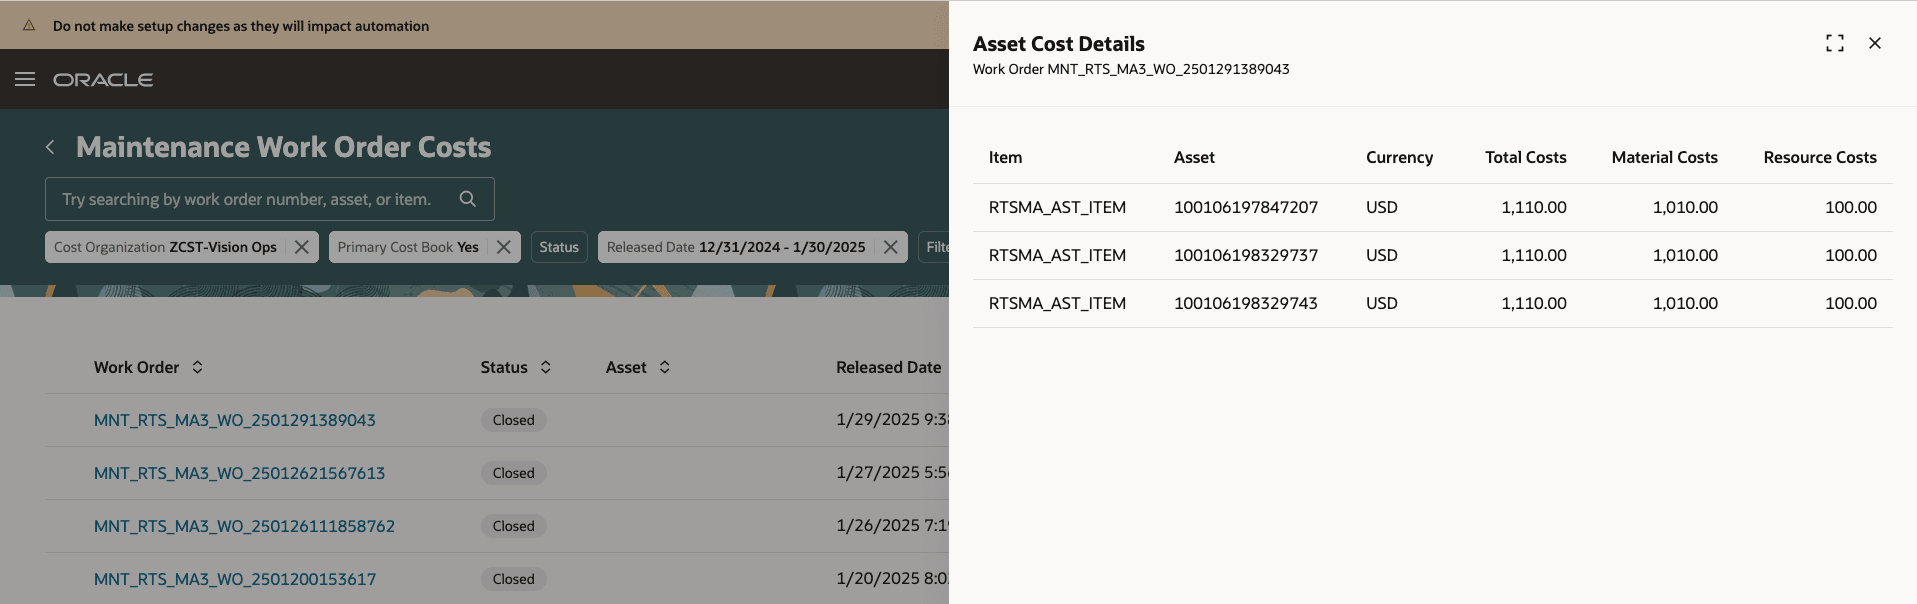Open work order MNT_RTS_MA3_WO_2501200153617
The width and height of the screenshot is (1917, 604).
235,579
